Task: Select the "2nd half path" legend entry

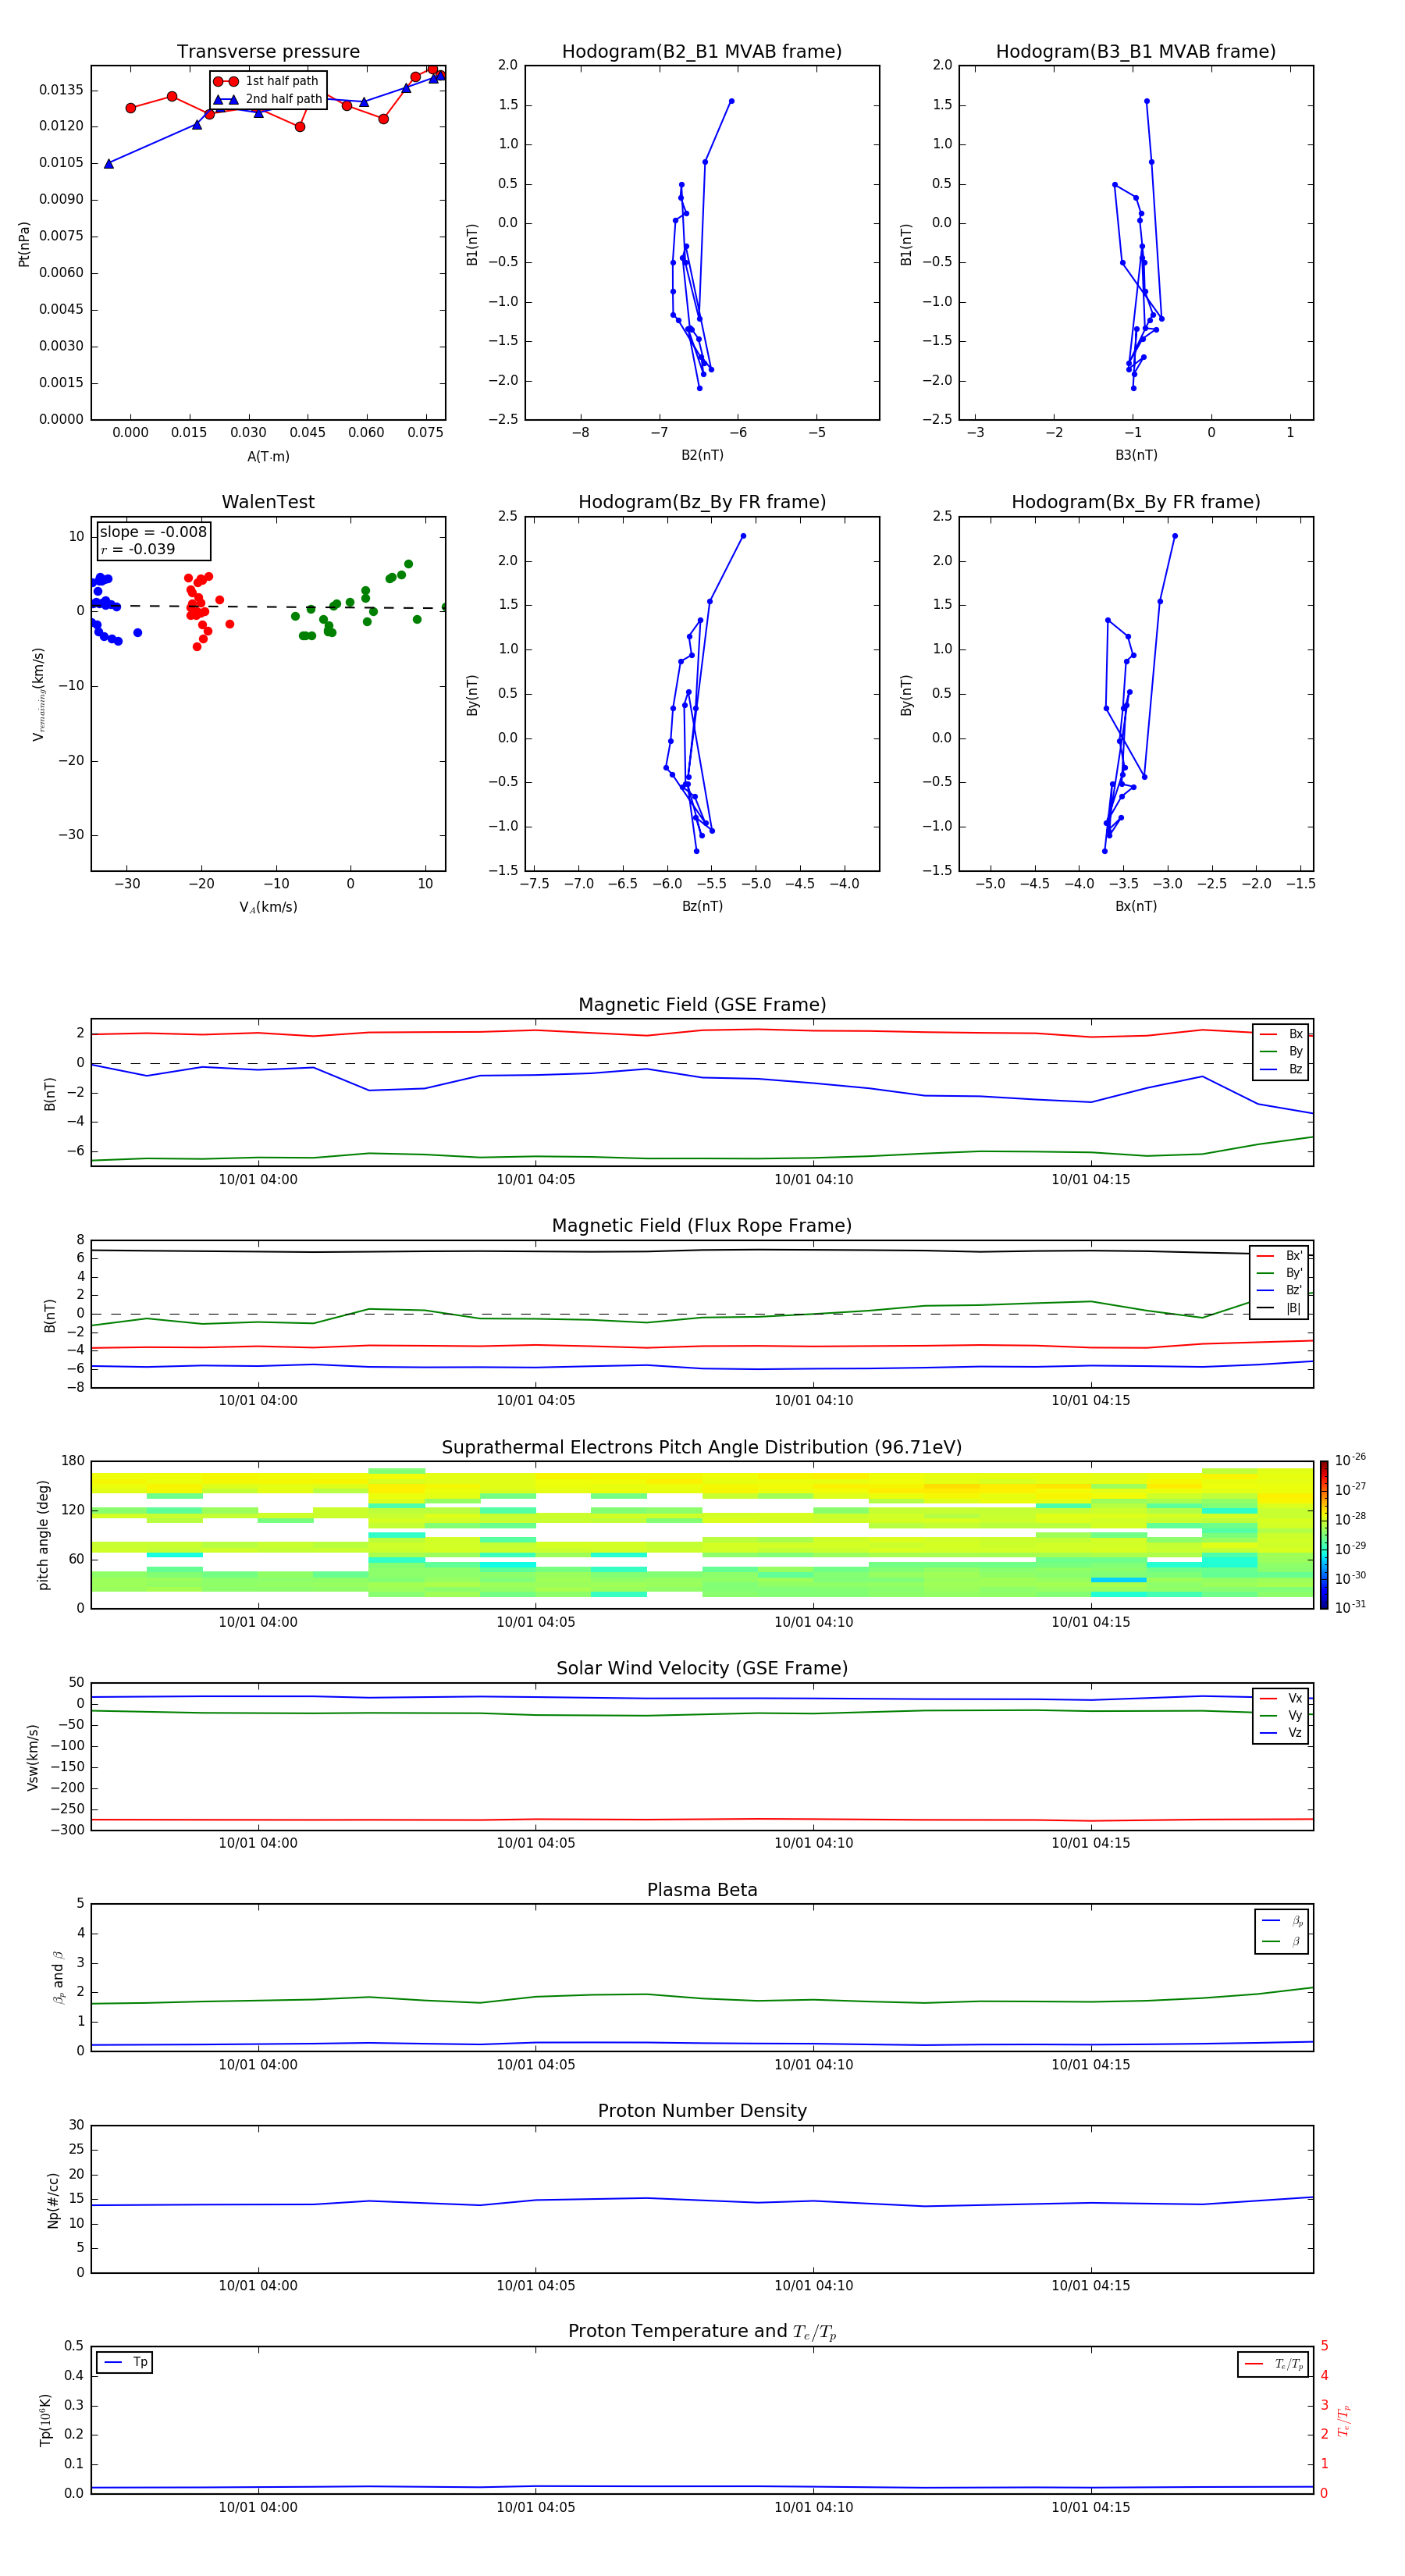Action: [268, 99]
